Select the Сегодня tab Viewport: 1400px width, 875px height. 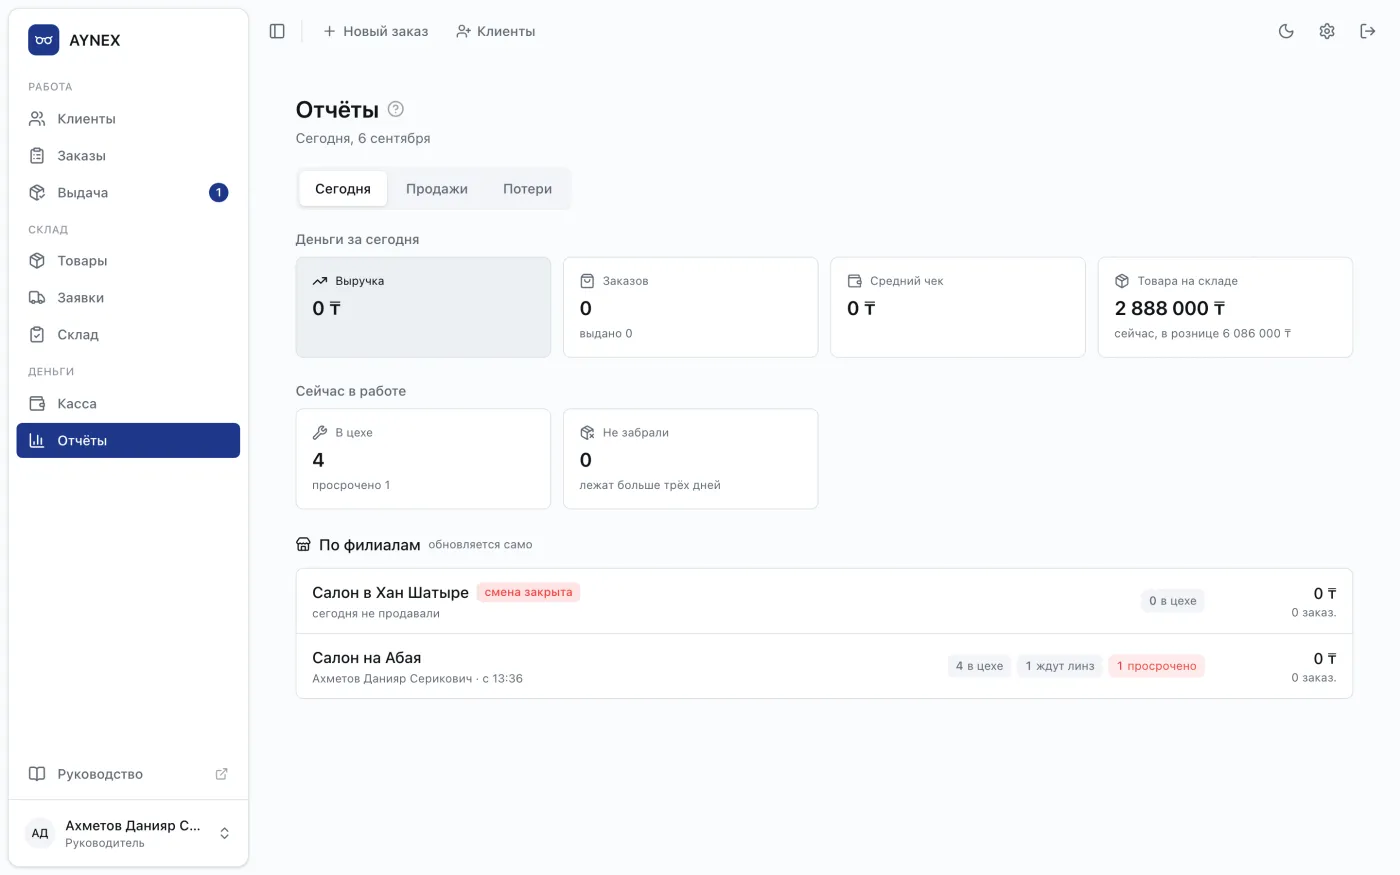[343, 189]
